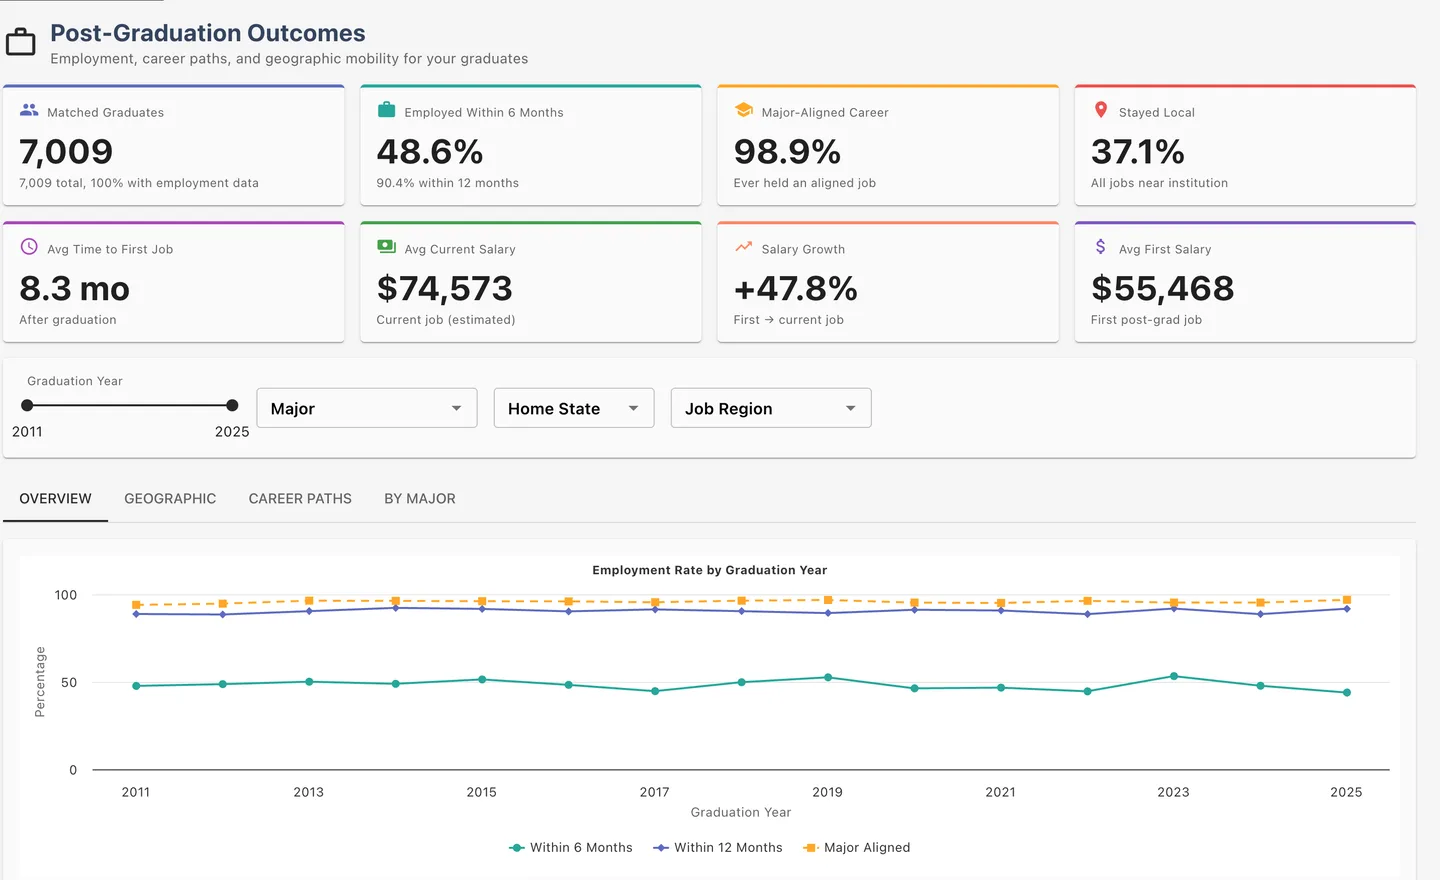Click the 48.6% employed within 6 months value
The image size is (1440, 880).
tap(430, 151)
